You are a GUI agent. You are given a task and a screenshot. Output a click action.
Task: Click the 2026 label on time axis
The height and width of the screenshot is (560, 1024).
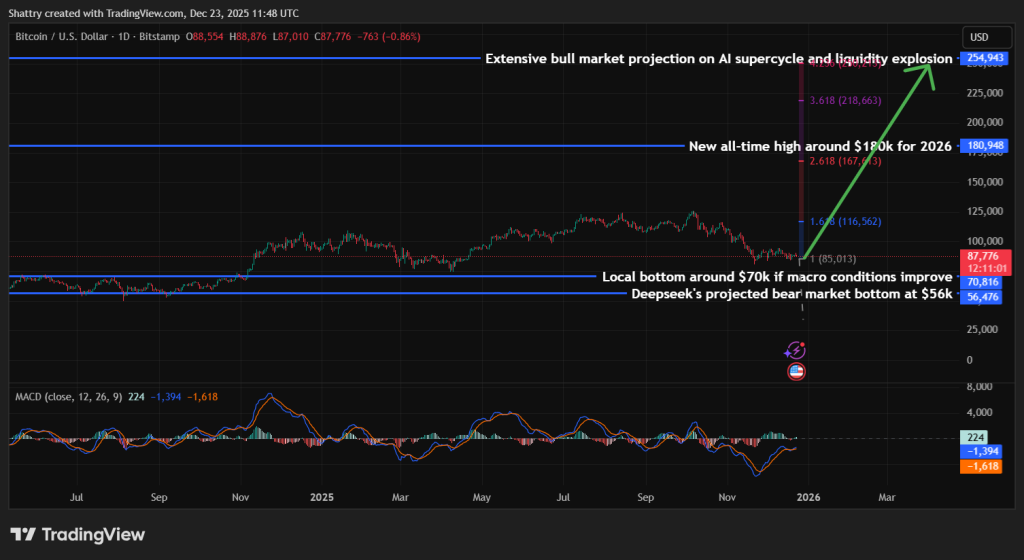tap(808, 497)
